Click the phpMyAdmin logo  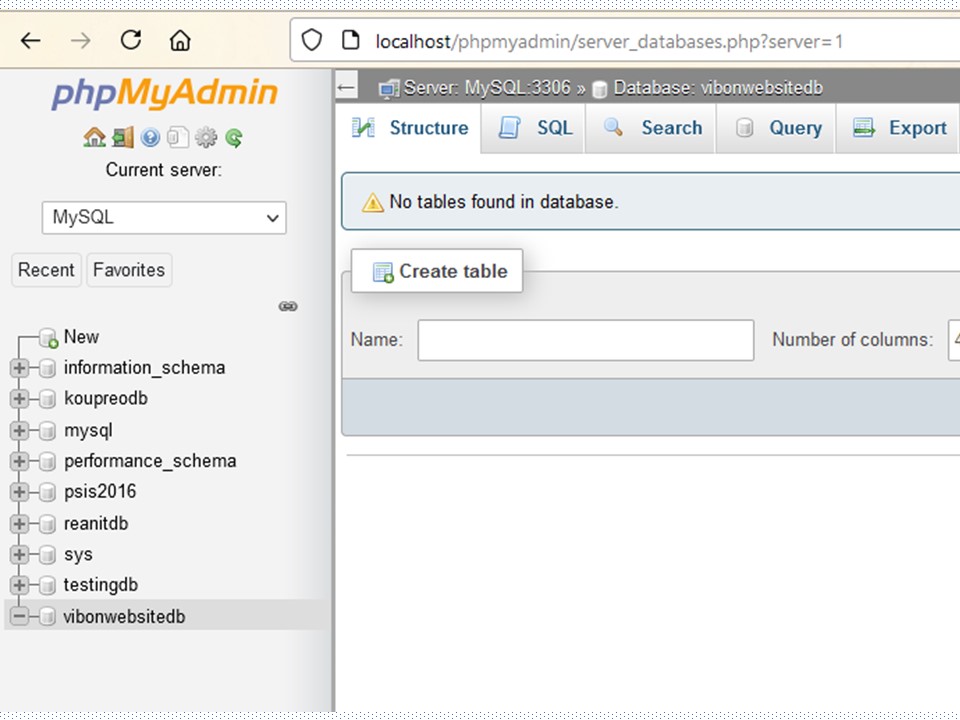coord(164,93)
